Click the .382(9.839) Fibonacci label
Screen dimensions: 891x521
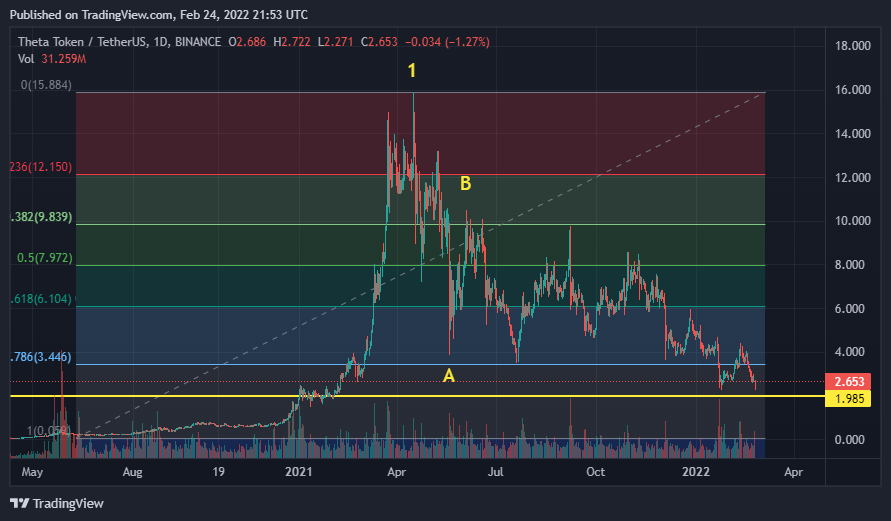click(41, 217)
